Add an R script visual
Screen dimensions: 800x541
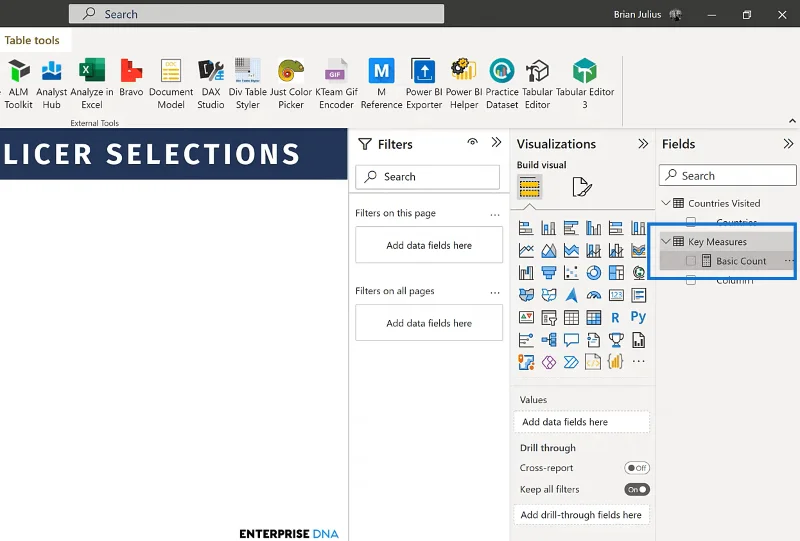tap(616, 317)
